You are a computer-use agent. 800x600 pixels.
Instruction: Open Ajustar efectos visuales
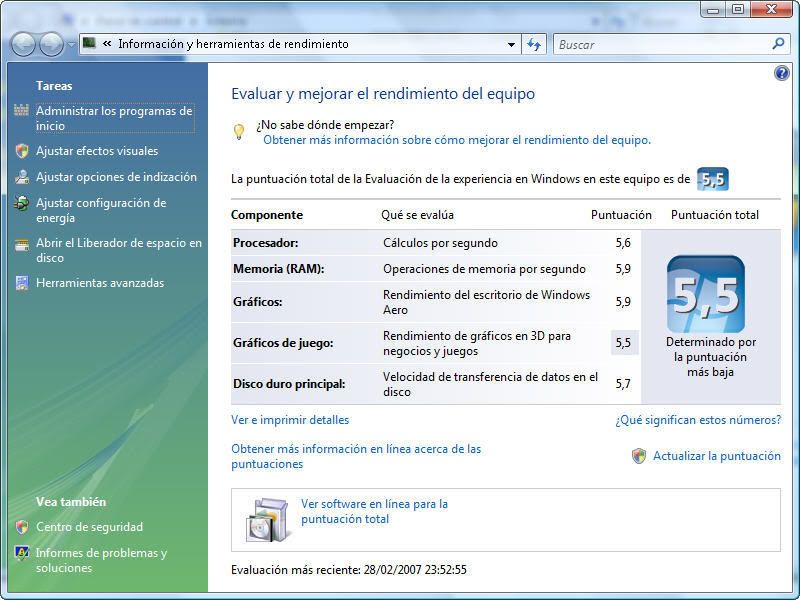(x=97, y=151)
